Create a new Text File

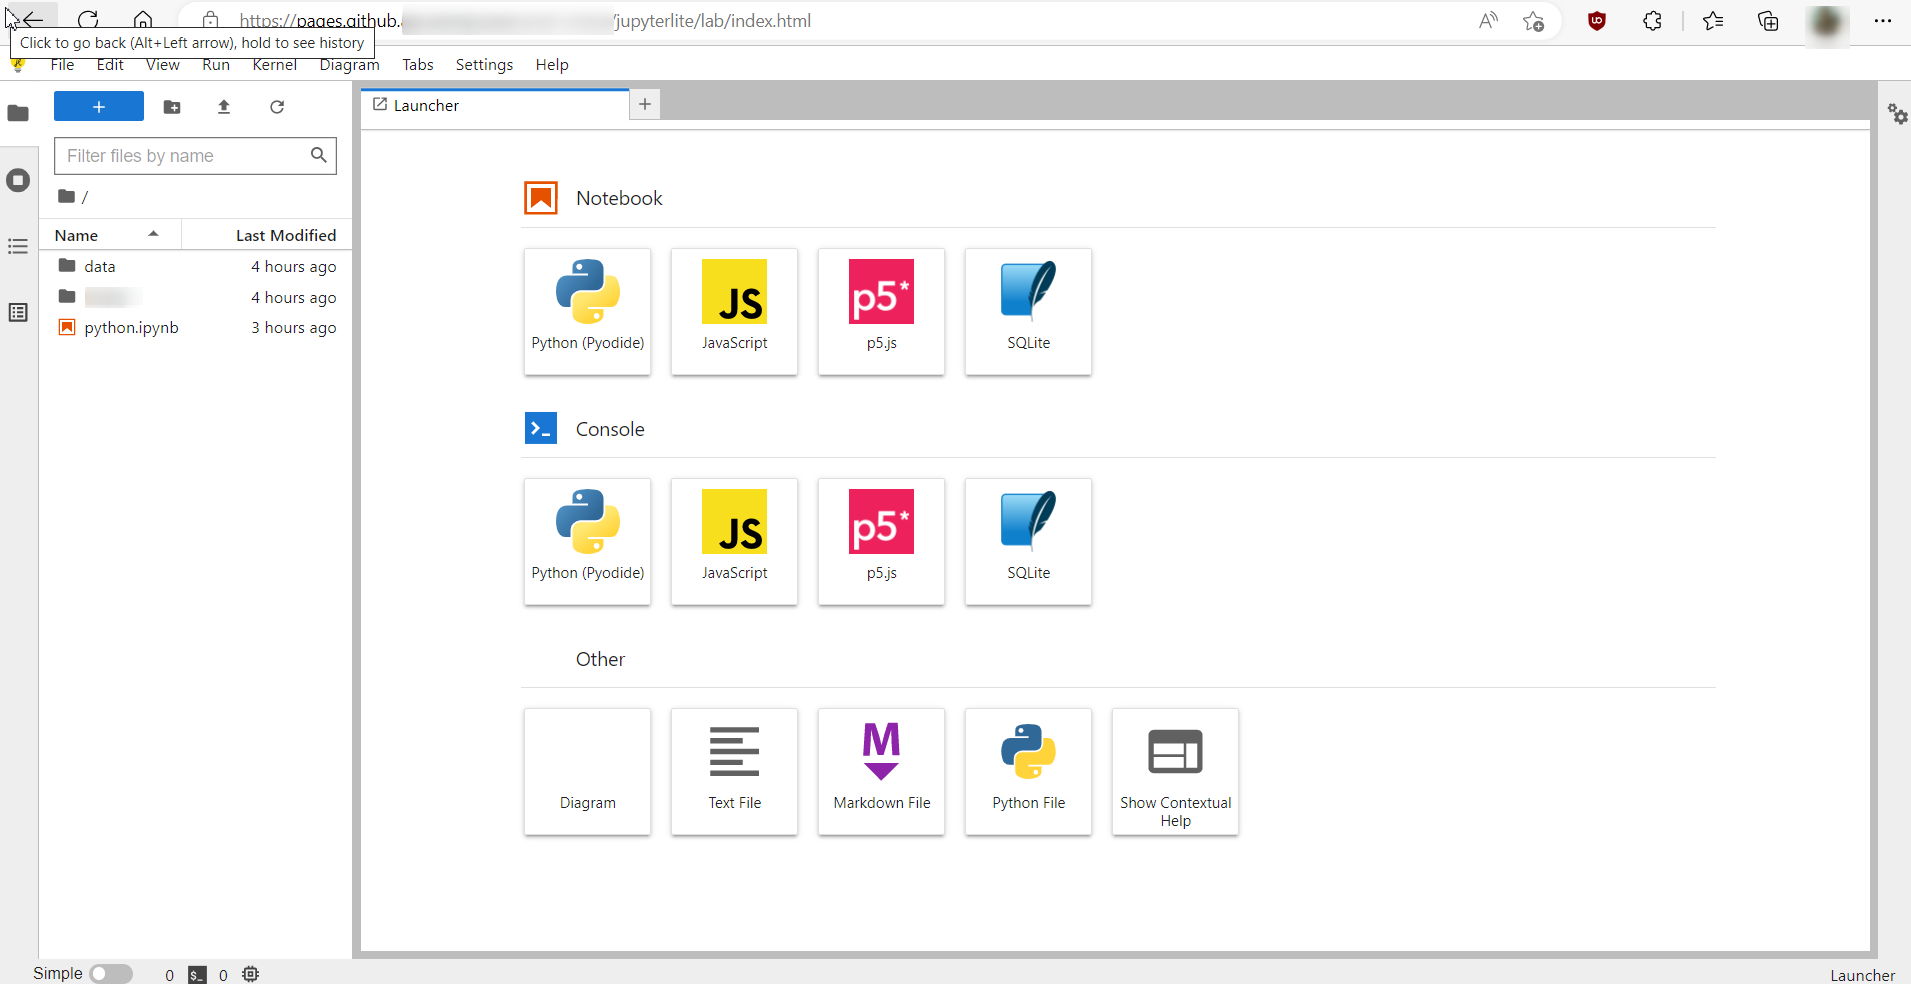click(x=734, y=771)
